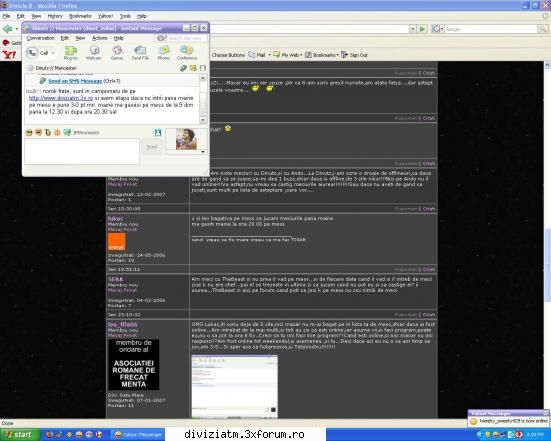Click Sign Out on Yahoo toolbar
The height and width of the screenshot is (441, 551).
point(355,55)
